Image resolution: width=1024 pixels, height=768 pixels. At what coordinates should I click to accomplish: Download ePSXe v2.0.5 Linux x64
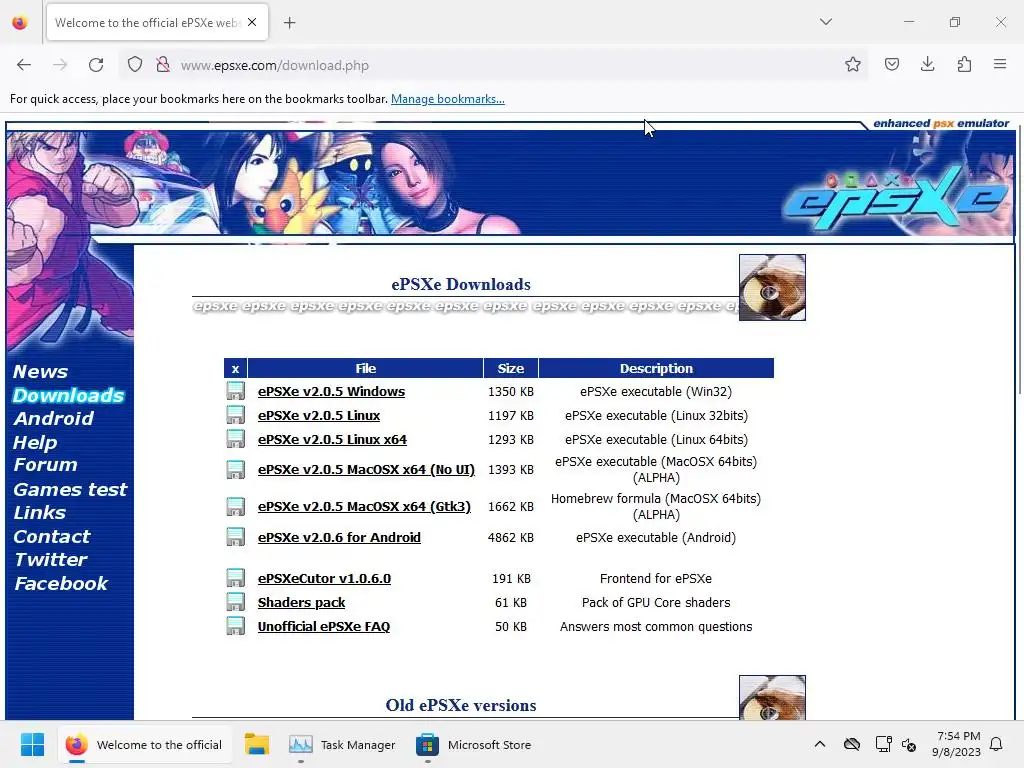pos(332,440)
